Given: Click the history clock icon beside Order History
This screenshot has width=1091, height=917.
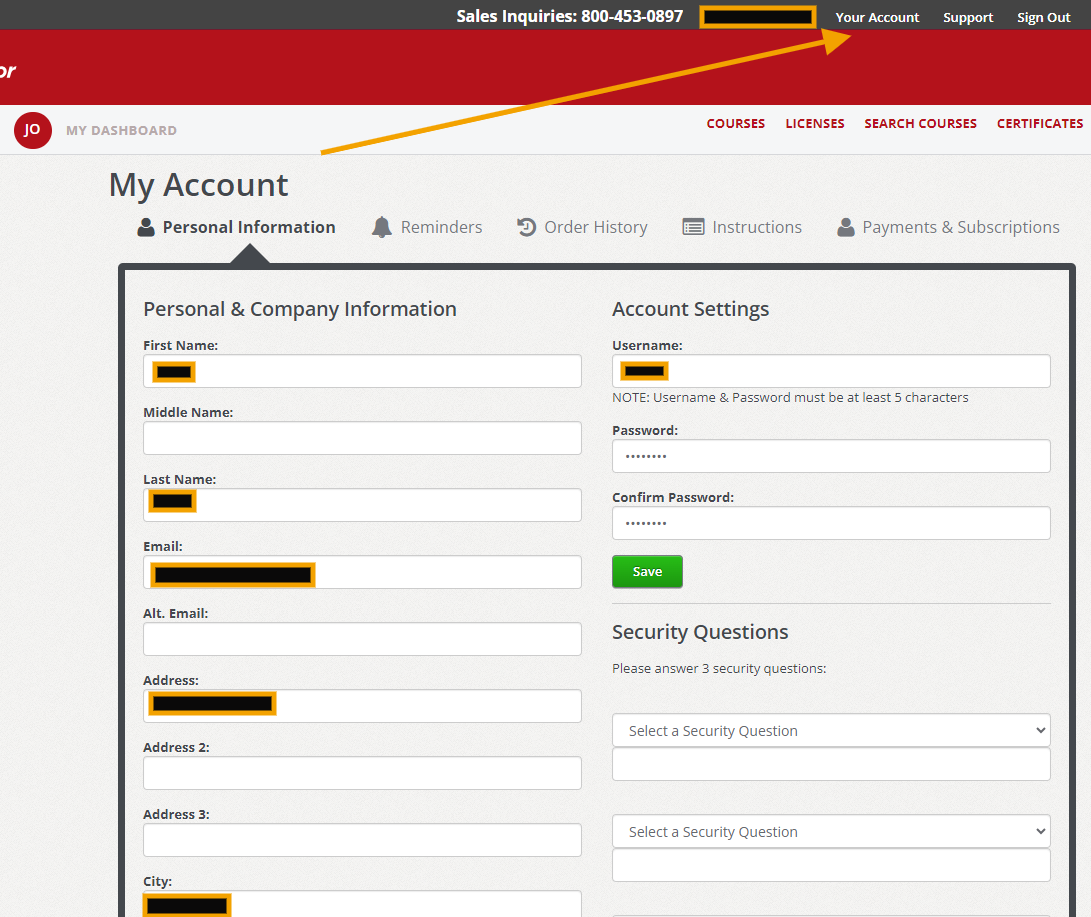Looking at the screenshot, I should 527,226.
